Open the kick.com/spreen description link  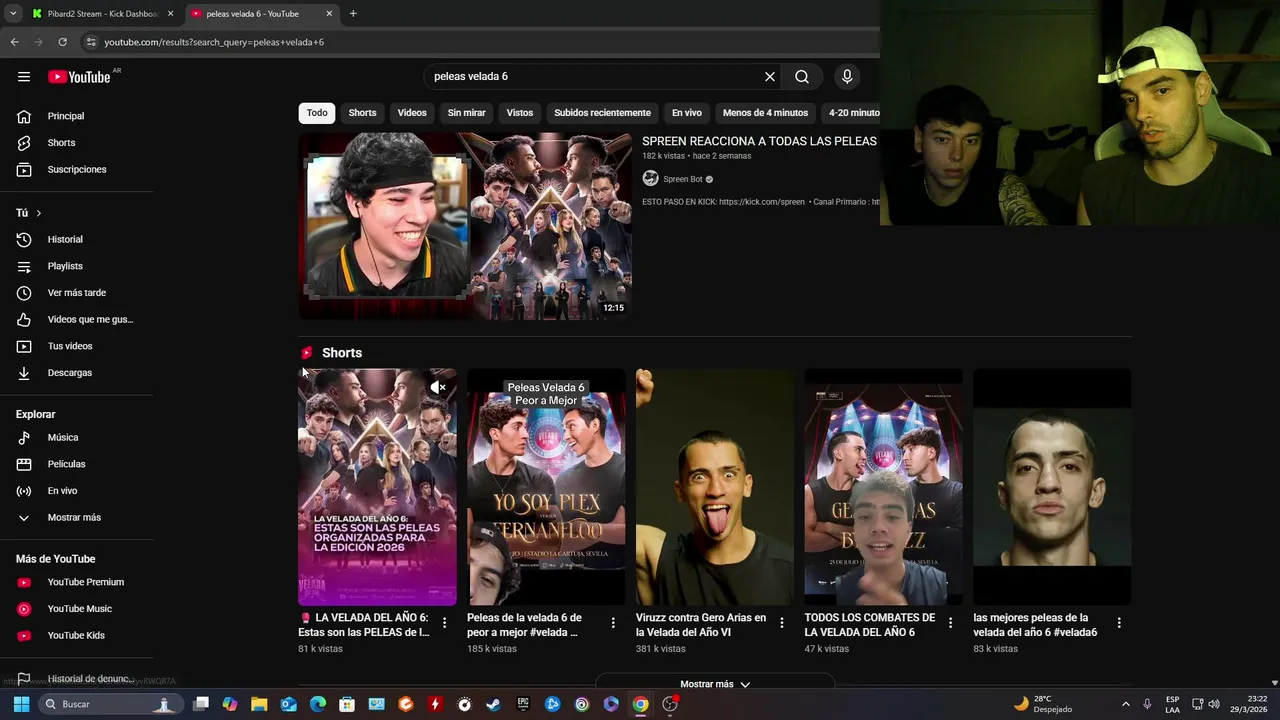(x=762, y=202)
